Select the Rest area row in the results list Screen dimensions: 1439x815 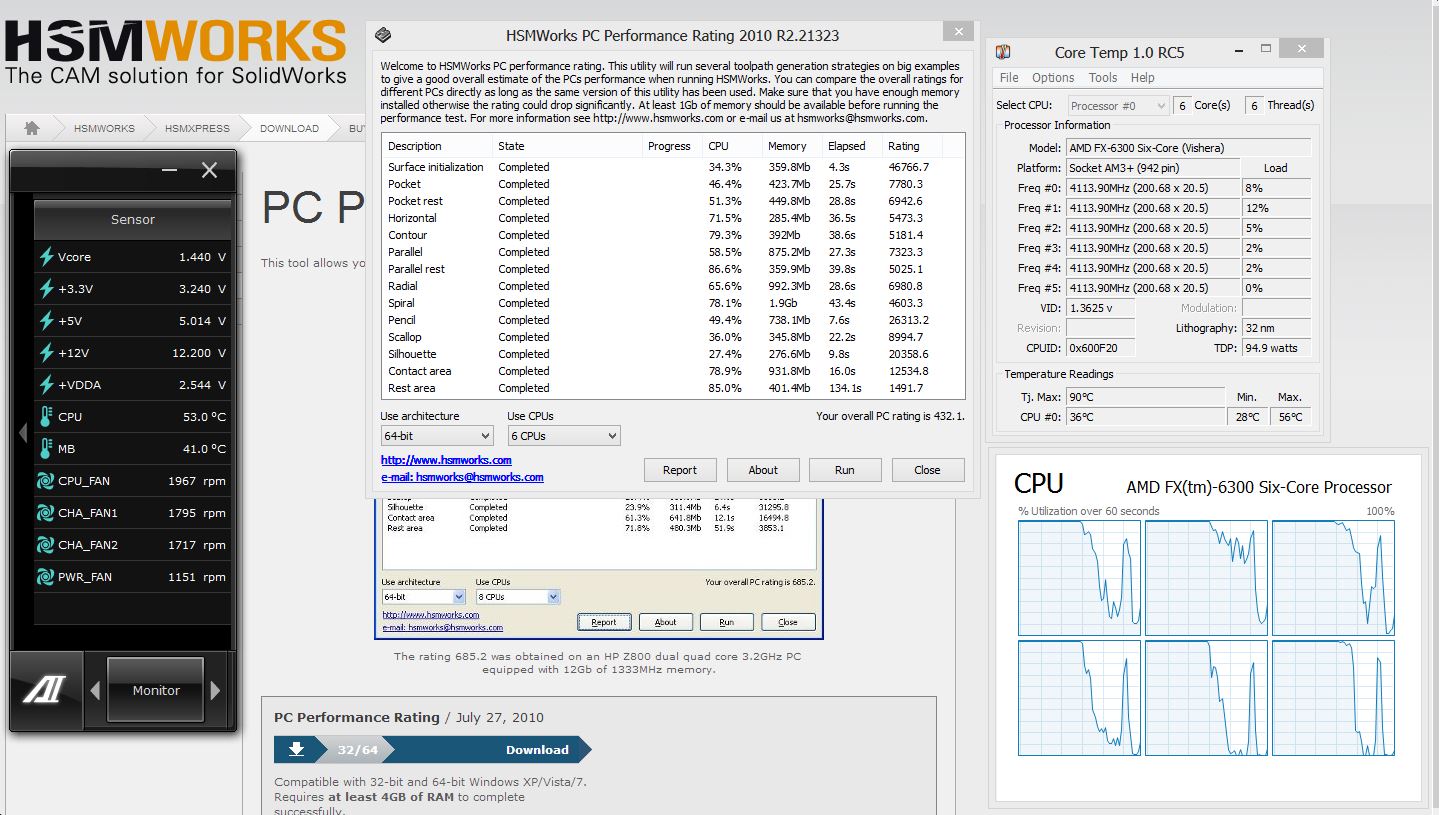[x=674, y=388]
